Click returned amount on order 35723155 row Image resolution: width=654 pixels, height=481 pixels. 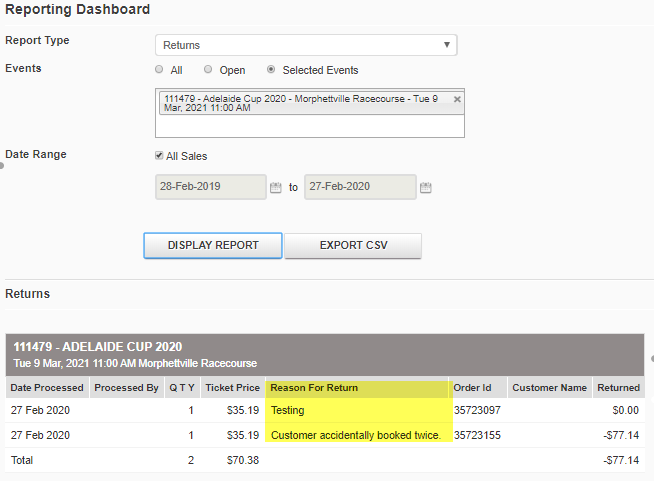[x=621, y=435]
